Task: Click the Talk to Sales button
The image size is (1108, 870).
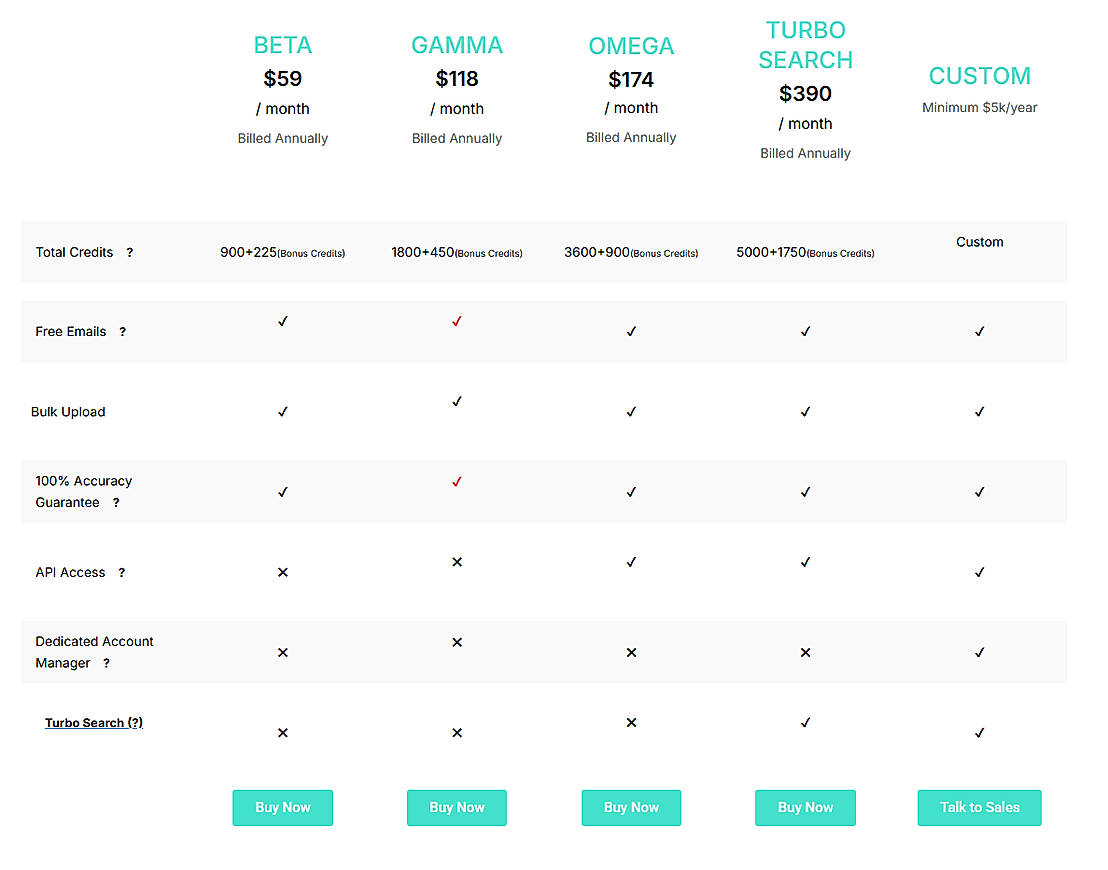Action: tap(979, 808)
